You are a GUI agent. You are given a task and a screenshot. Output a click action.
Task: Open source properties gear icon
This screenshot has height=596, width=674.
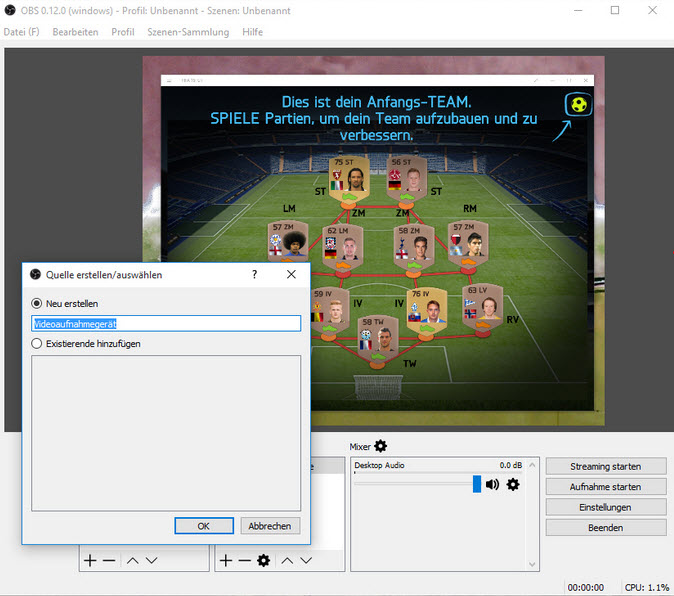click(263, 560)
